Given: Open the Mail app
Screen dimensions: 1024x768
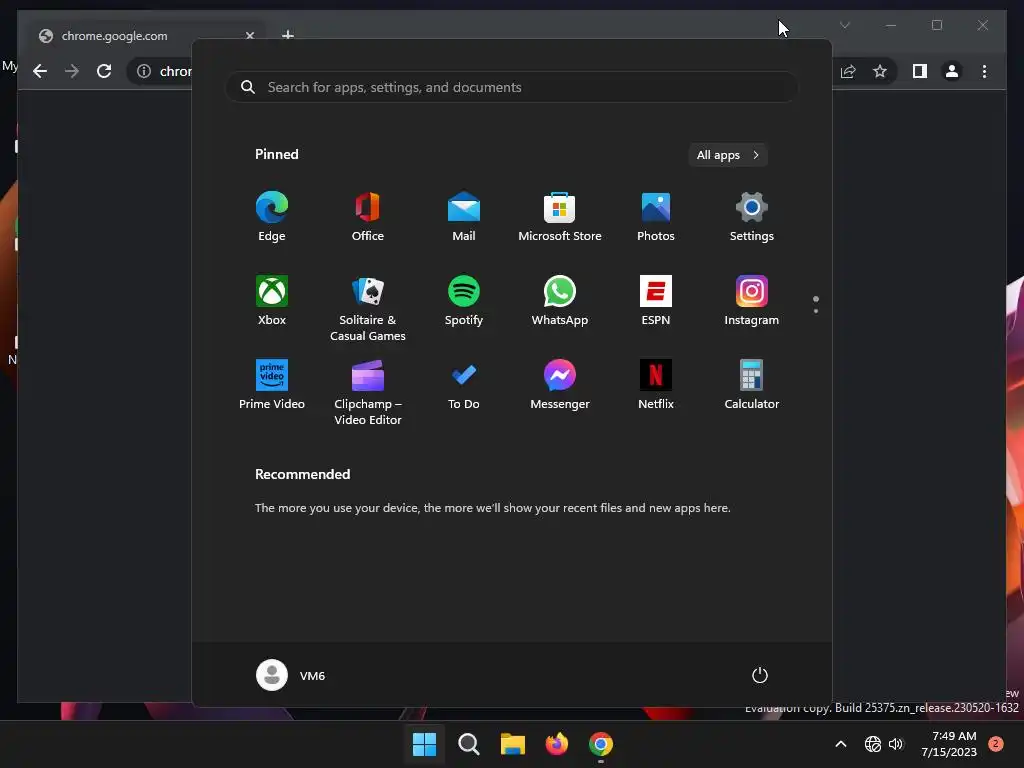Looking at the screenshot, I should coord(464,217).
